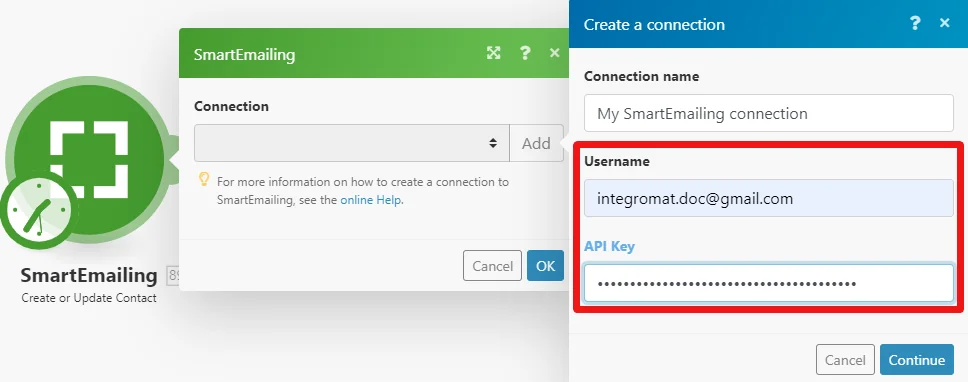Follow the online Help link
Viewport: 968px width, 382px height.
(x=371, y=200)
